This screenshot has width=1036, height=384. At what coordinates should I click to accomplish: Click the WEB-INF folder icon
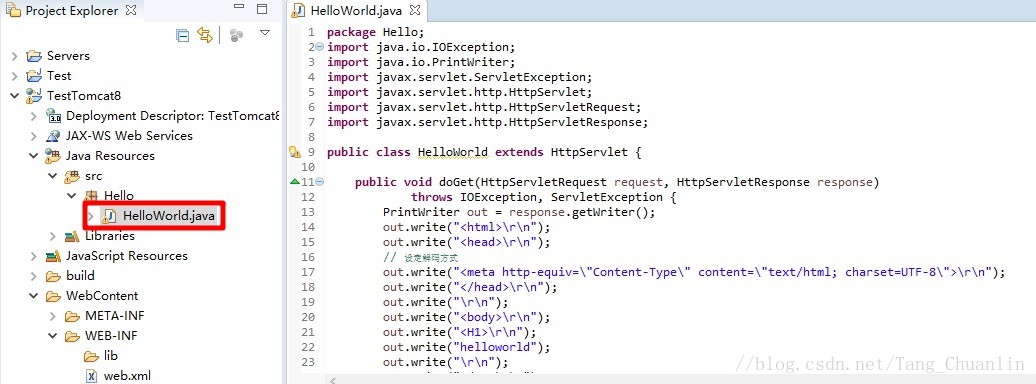[x=72, y=336]
